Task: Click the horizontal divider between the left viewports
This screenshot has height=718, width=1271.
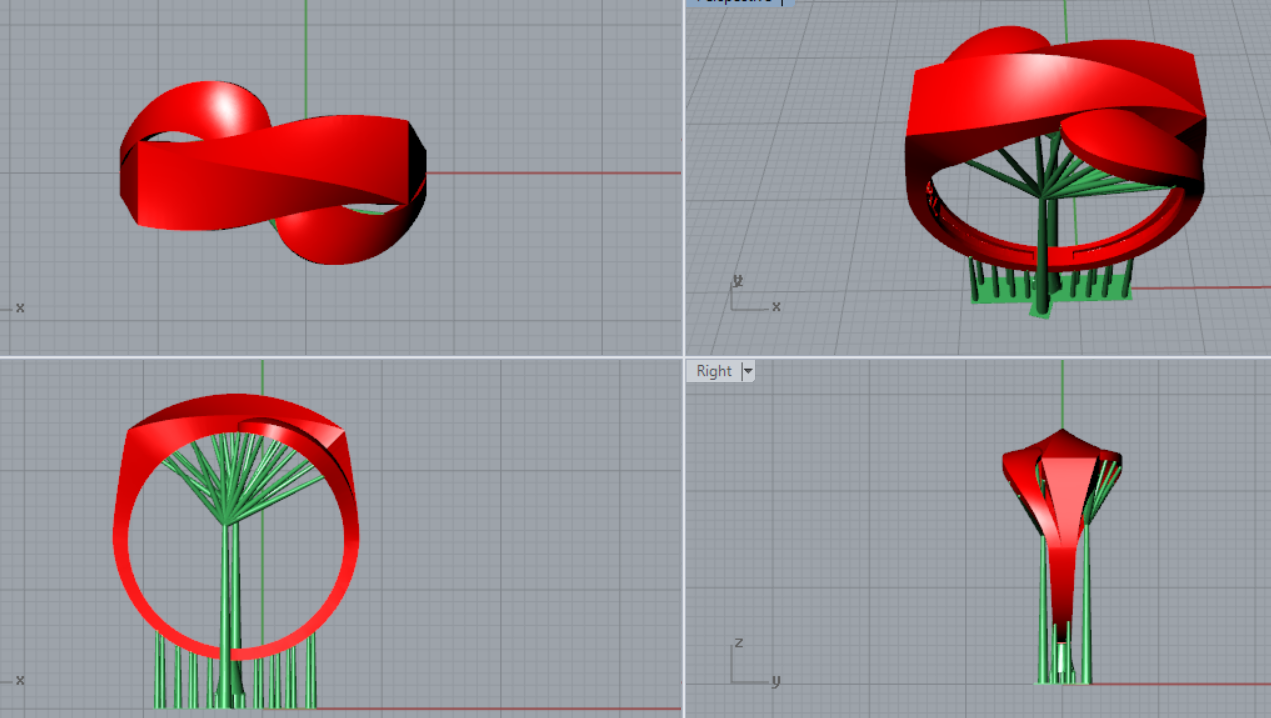Action: [340, 357]
